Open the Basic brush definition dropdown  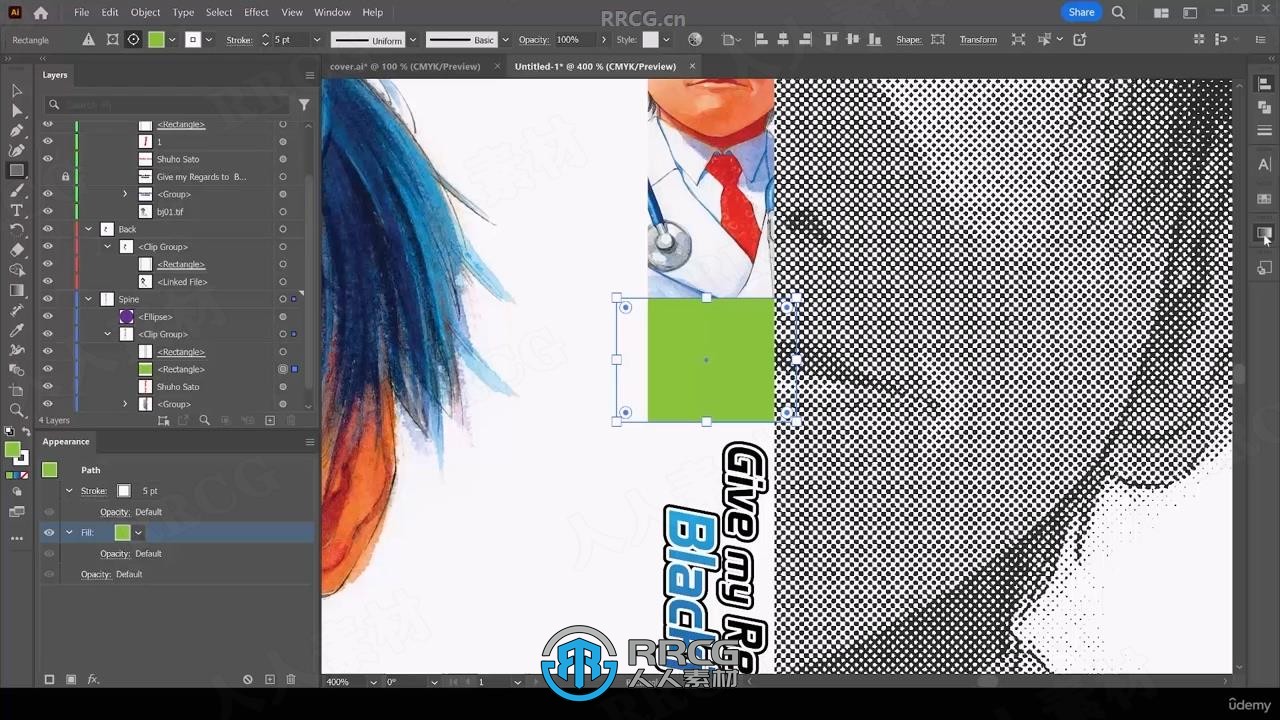pos(505,40)
